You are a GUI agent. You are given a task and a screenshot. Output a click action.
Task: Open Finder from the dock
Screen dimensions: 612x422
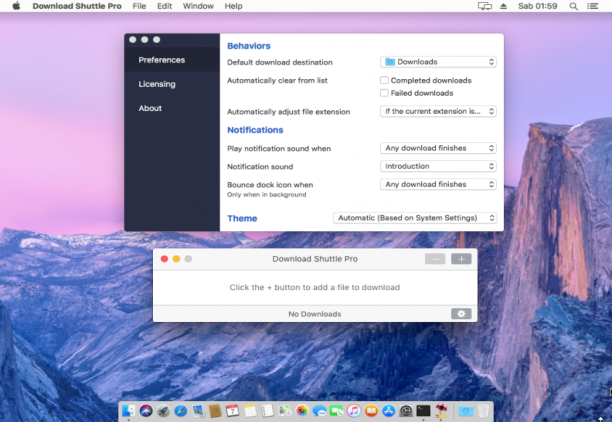point(128,411)
